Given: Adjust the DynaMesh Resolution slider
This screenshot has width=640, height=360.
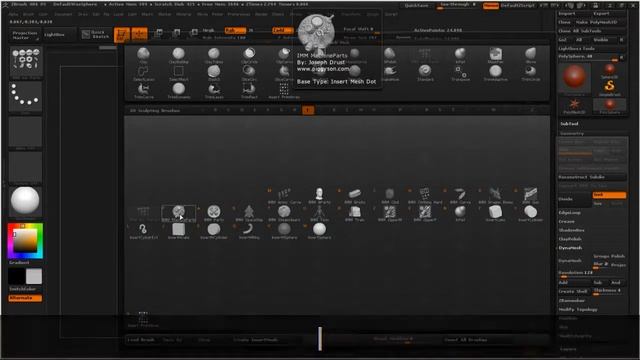Looking at the screenshot, I should pyautogui.click(x=591, y=273).
